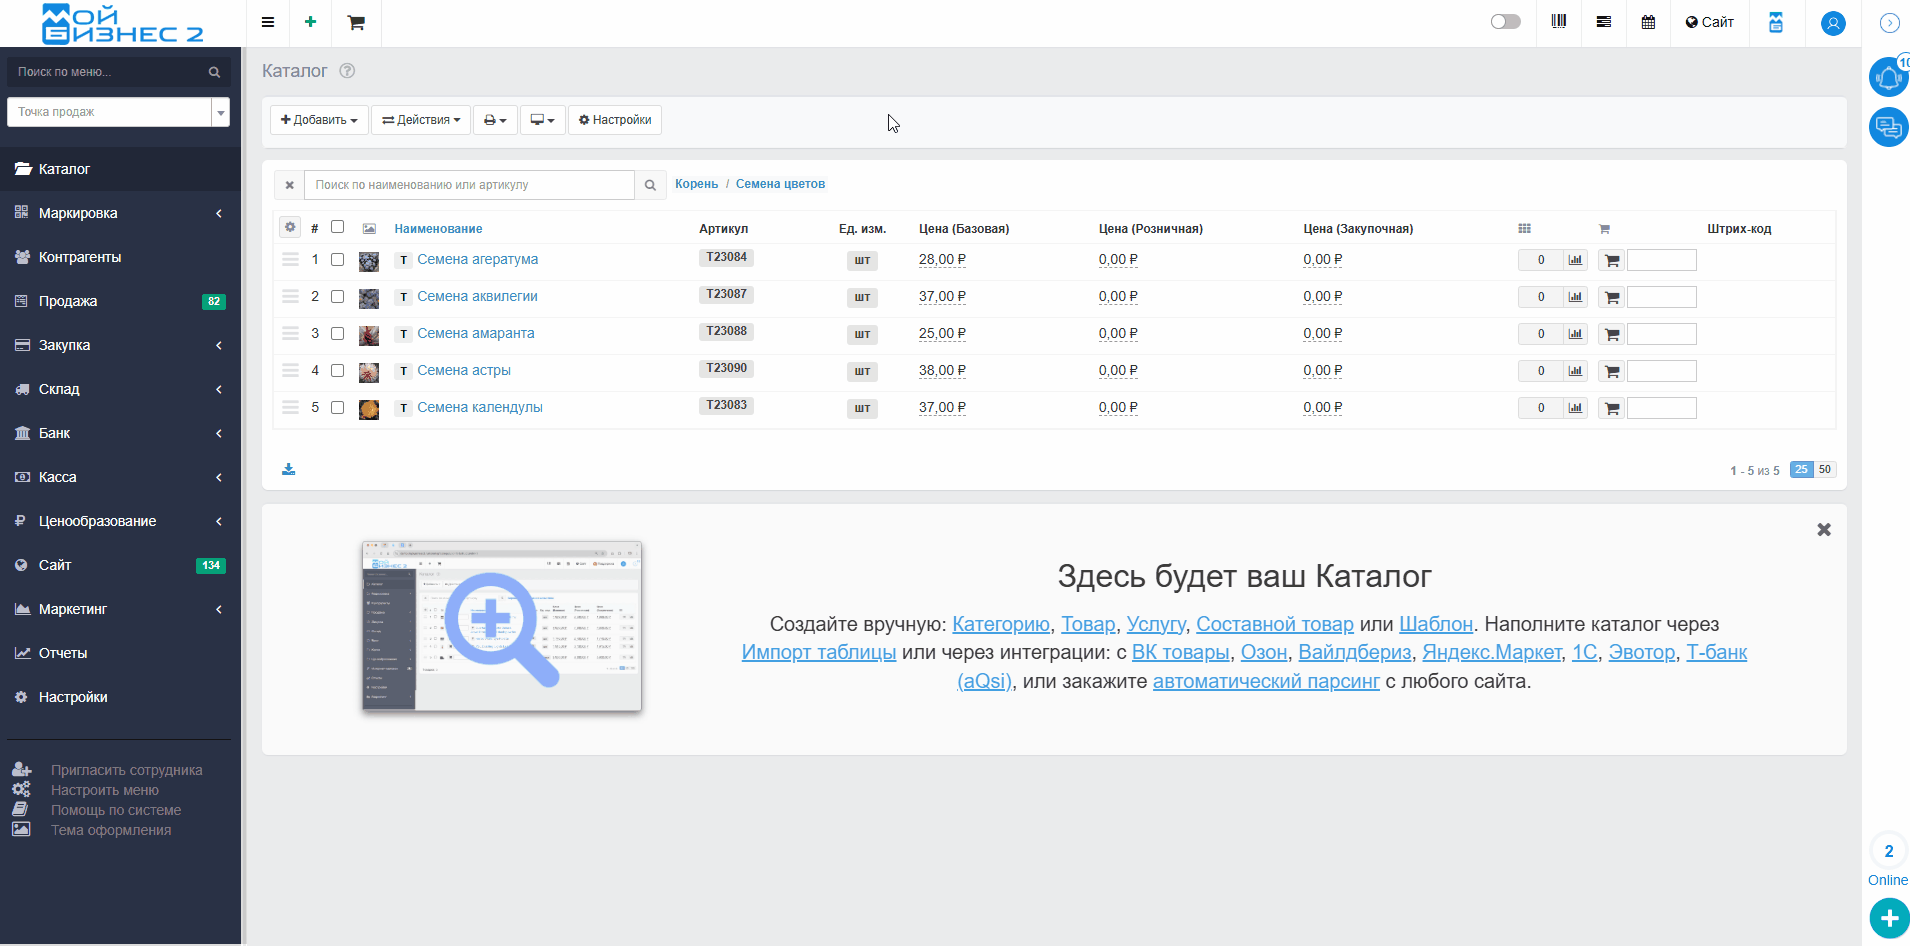Viewport: 1910px width, 946px height.
Task: Open the Добавить dropdown
Action: click(319, 120)
